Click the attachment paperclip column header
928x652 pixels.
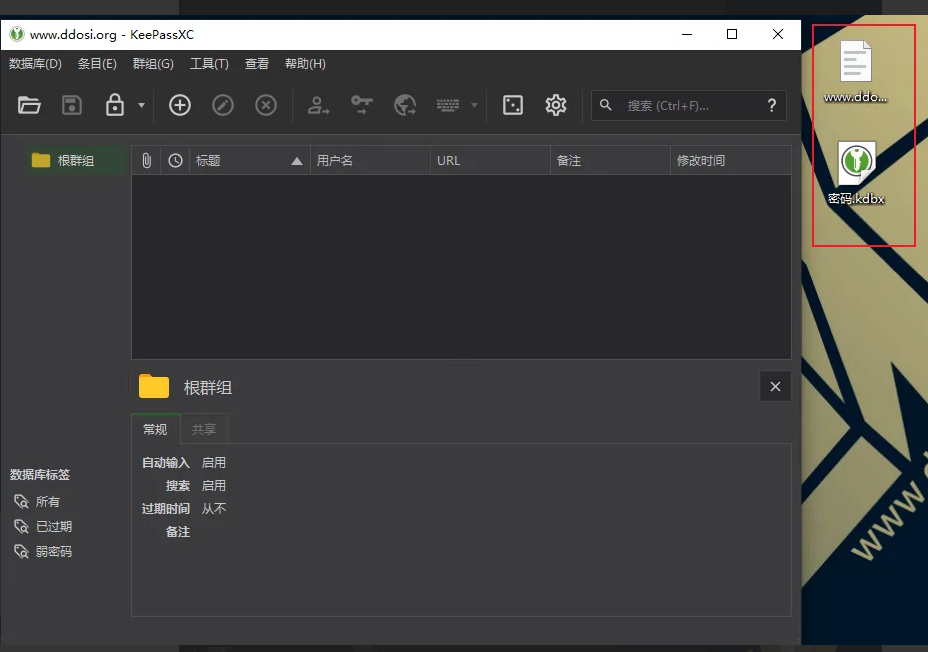[x=147, y=160]
